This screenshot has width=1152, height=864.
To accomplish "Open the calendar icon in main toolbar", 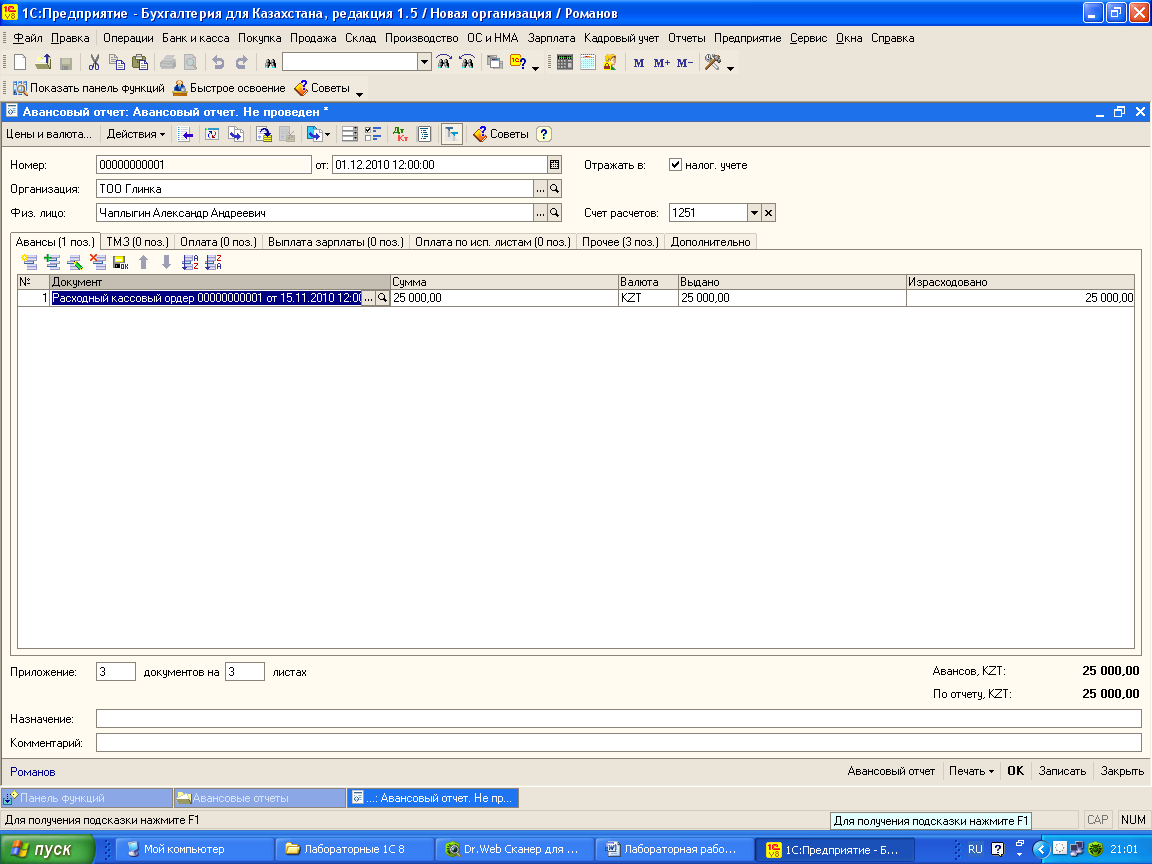I will (x=588, y=62).
